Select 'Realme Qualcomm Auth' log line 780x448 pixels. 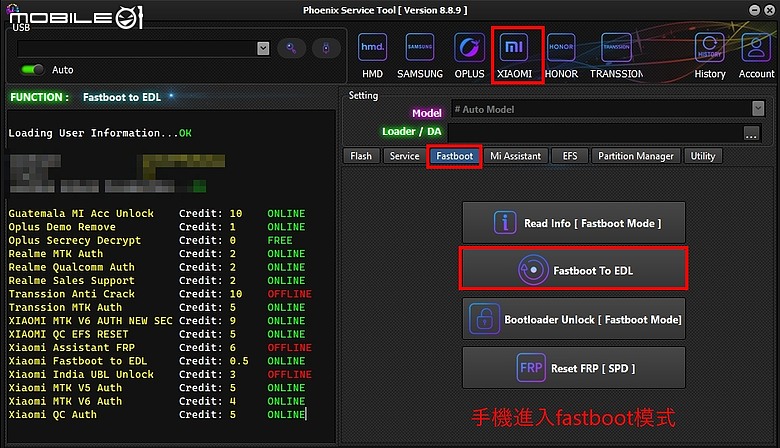157,267
